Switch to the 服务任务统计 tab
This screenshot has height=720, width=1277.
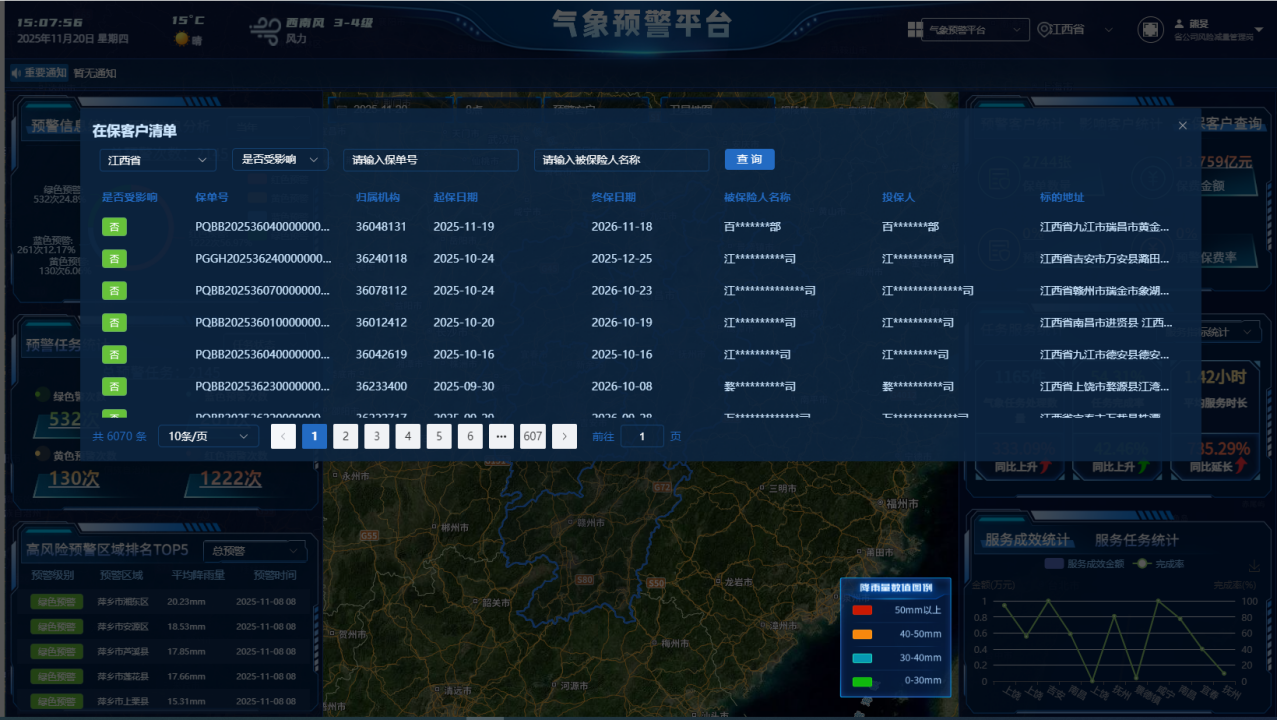click(x=1136, y=540)
